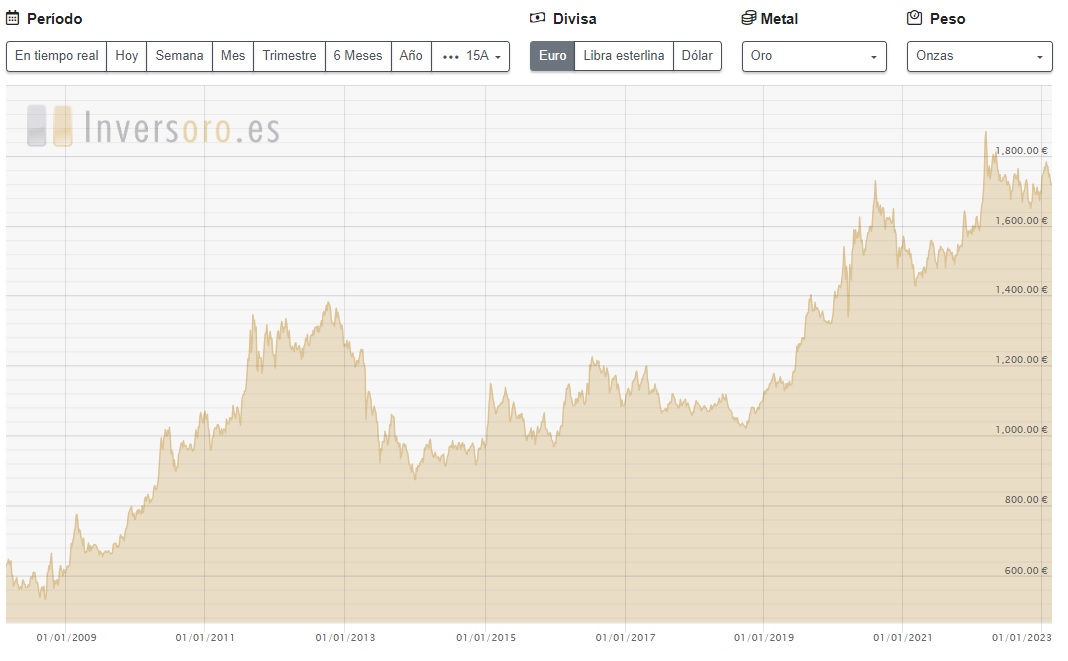1068x661 pixels.
Task: Select the Semana period tab
Action: [x=179, y=56]
